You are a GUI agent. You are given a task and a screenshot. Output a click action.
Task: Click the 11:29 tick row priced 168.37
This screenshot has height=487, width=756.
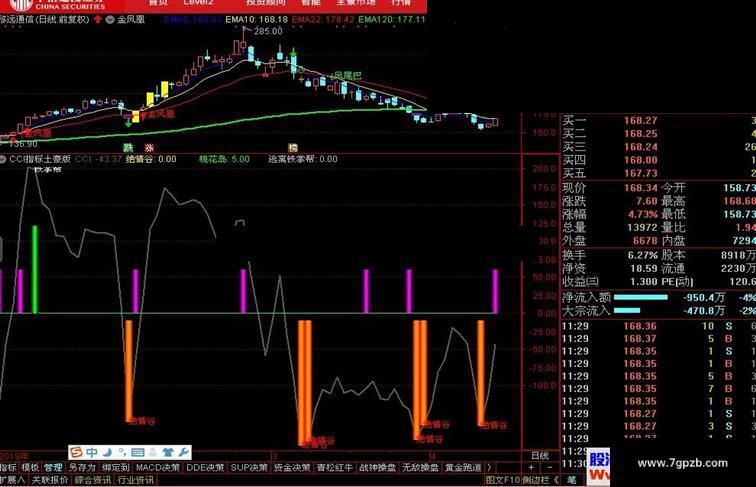coord(659,339)
